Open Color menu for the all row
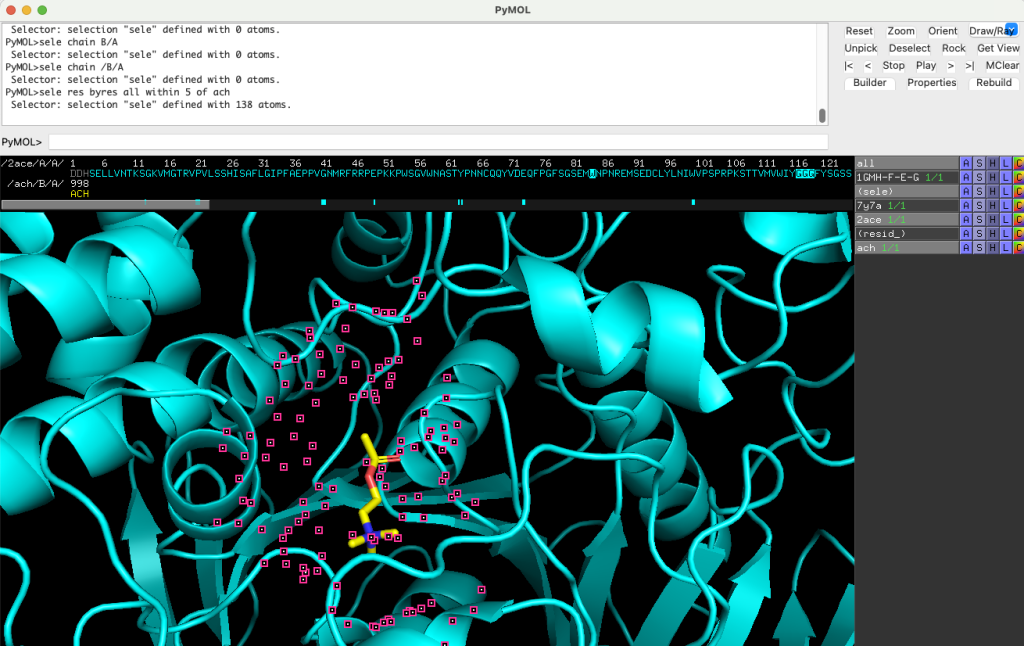Image resolution: width=1024 pixels, height=646 pixels. click(1018, 163)
